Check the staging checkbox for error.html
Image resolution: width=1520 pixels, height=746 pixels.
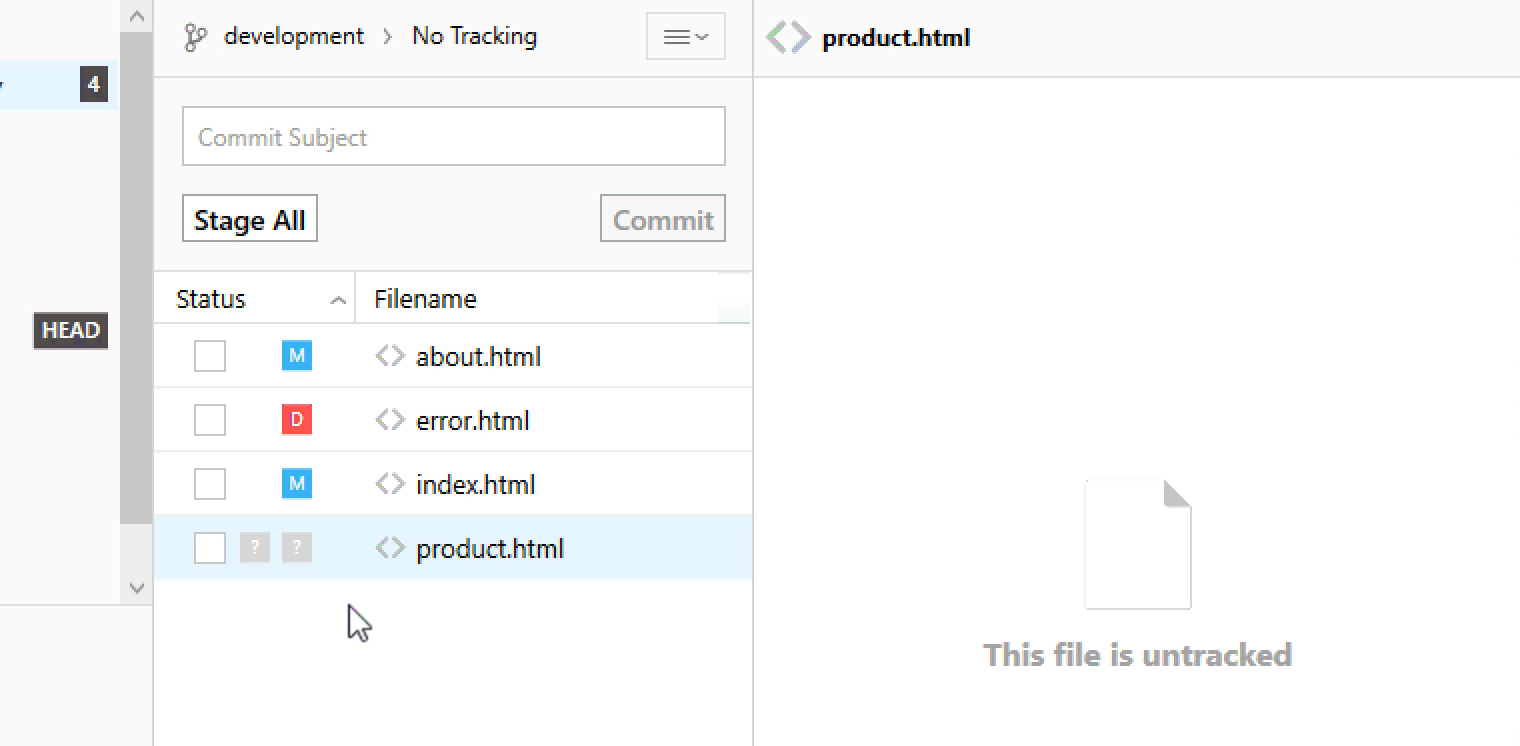(210, 420)
